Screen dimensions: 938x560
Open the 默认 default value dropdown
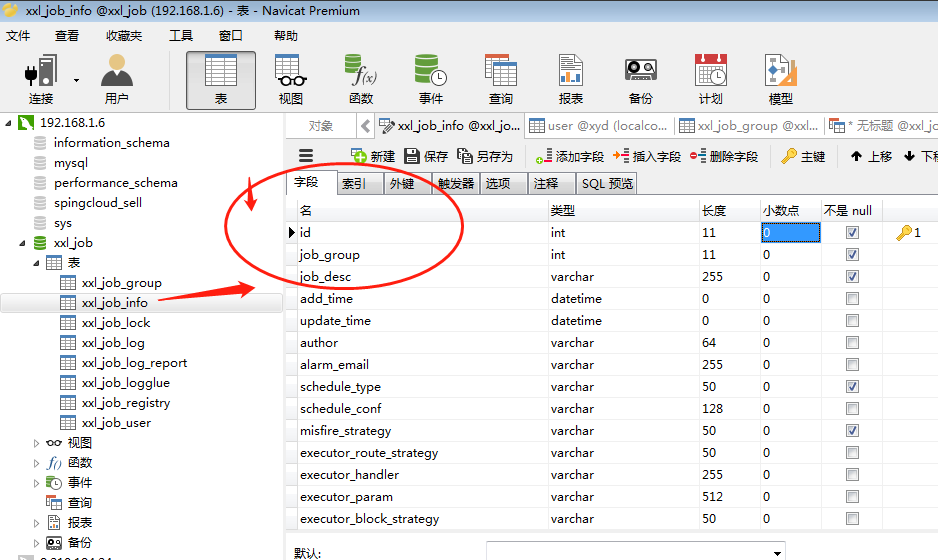pos(776,553)
